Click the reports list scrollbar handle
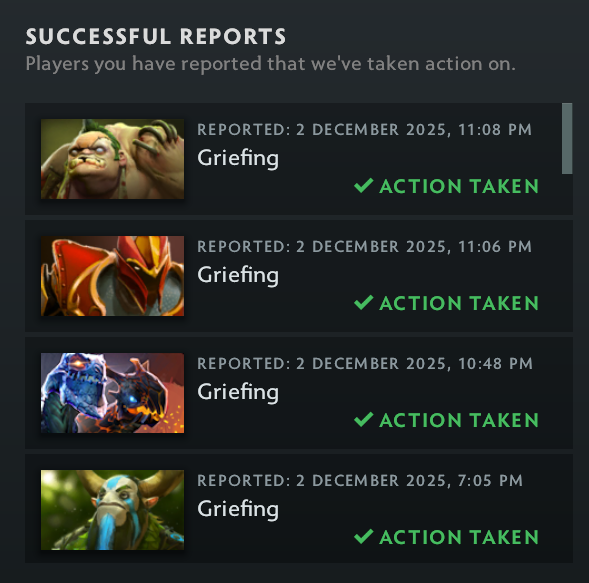This screenshot has height=583, width=589. (567, 138)
